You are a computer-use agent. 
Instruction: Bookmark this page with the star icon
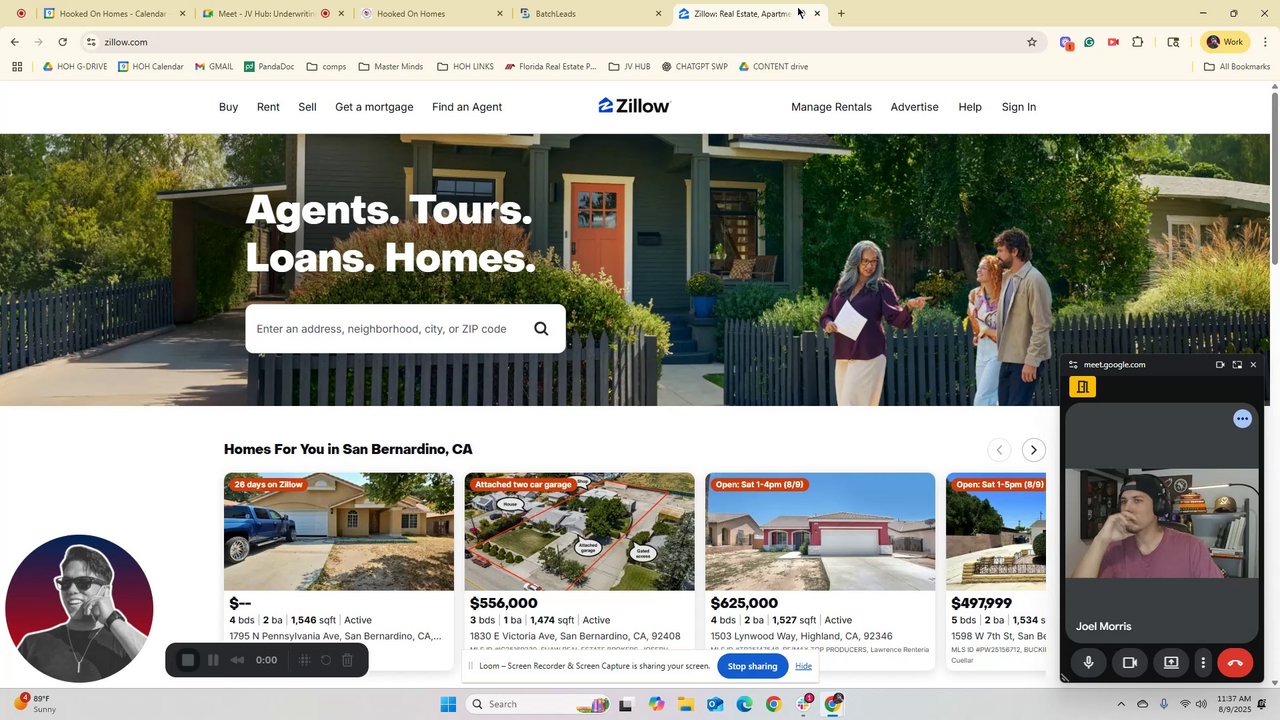(1032, 42)
